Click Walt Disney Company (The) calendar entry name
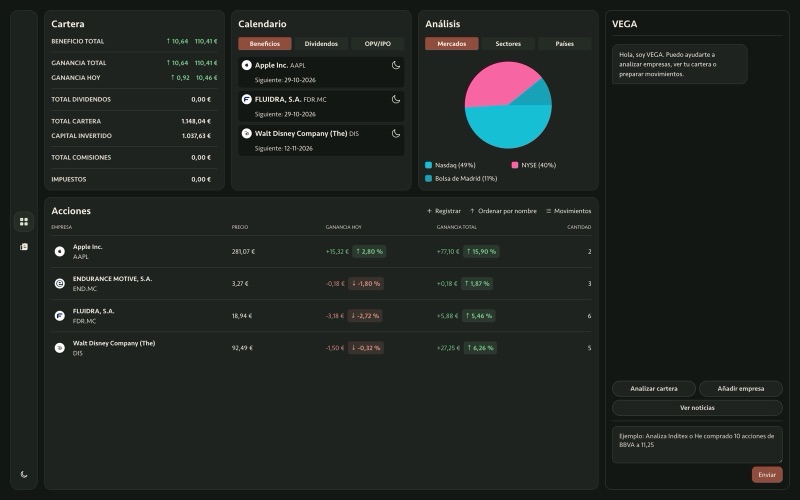The height and width of the screenshot is (500, 800). pyautogui.click(x=307, y=134)
